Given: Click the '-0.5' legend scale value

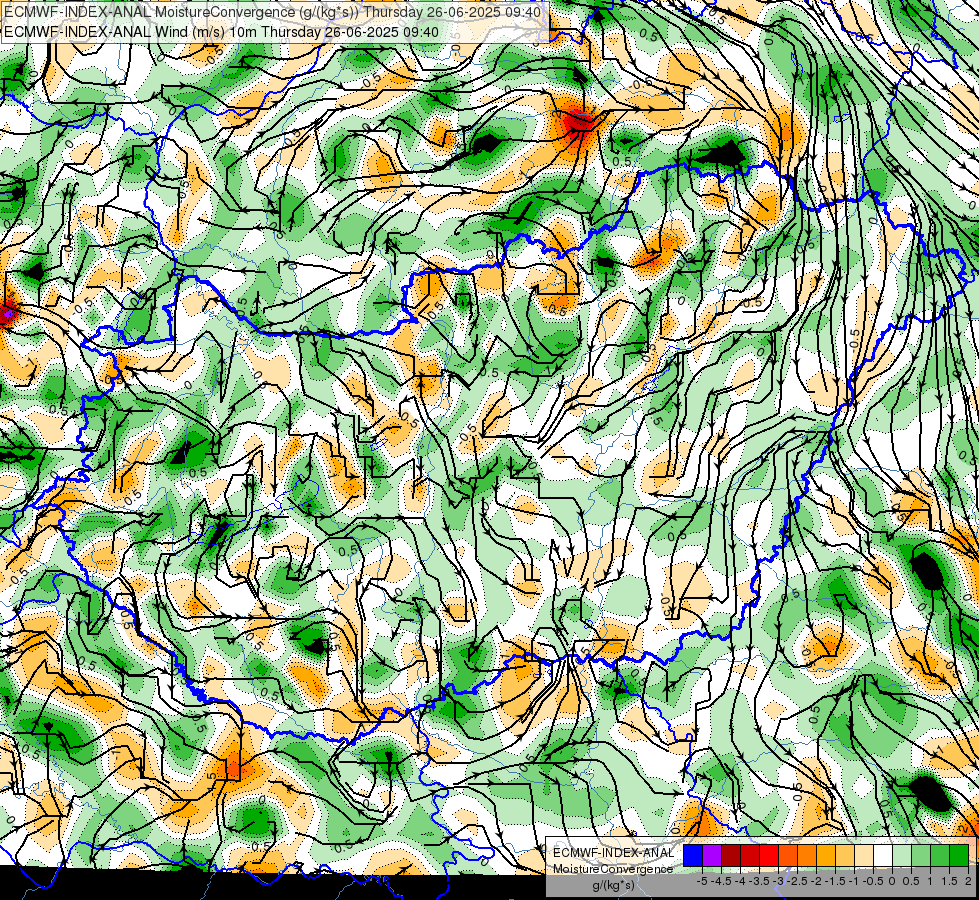Looking at the screenshot, I should click(873, 881).
